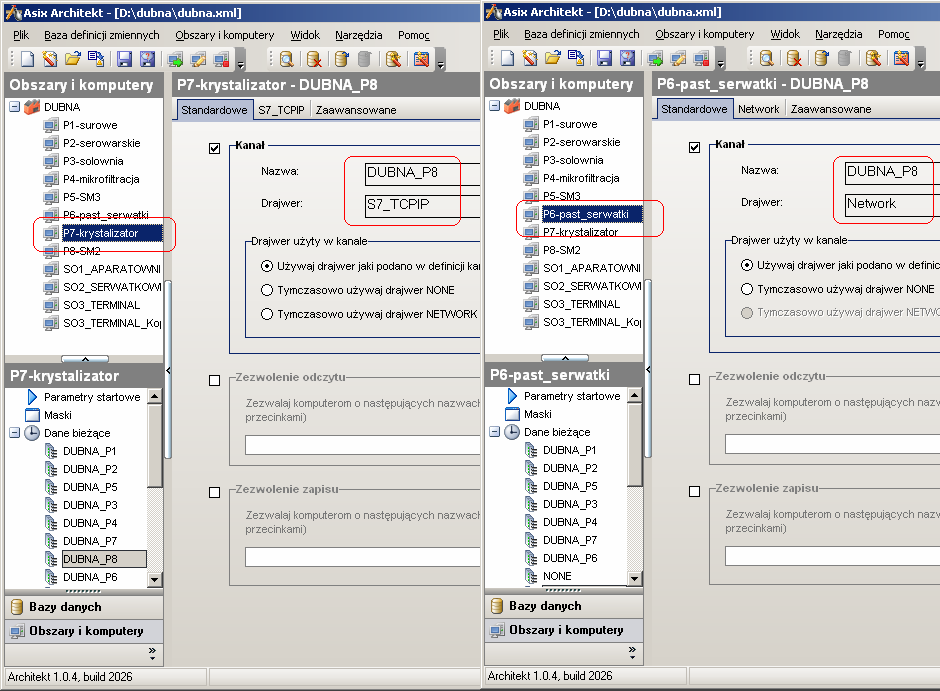The image size is (940, 691).
Task: Switch to Zaawansowane tab in right window
Action: point(831,109)
